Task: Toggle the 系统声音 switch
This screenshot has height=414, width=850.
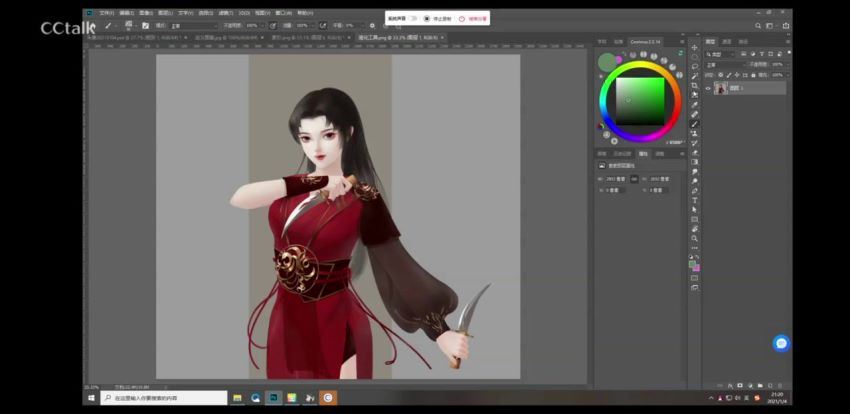Action: click(x=413, y=18)
